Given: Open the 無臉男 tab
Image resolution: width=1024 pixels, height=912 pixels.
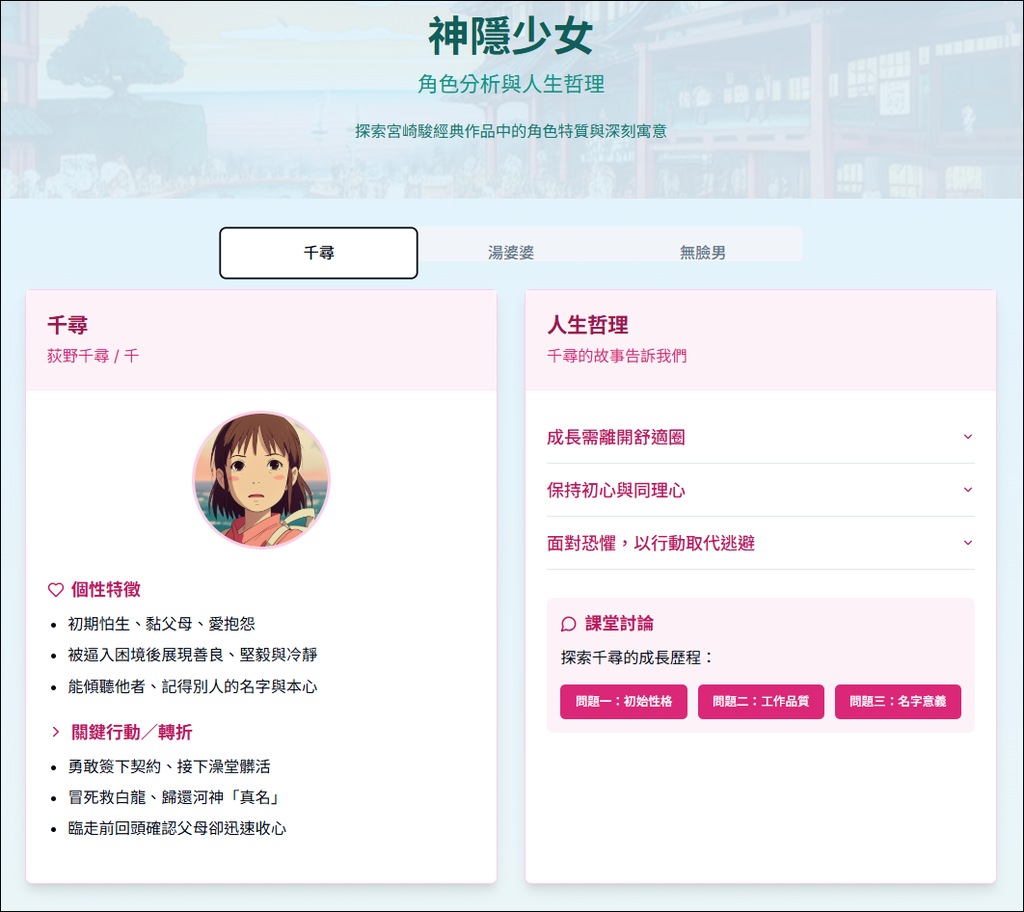Looking at the screenshot, I should [x=703, y=253].
